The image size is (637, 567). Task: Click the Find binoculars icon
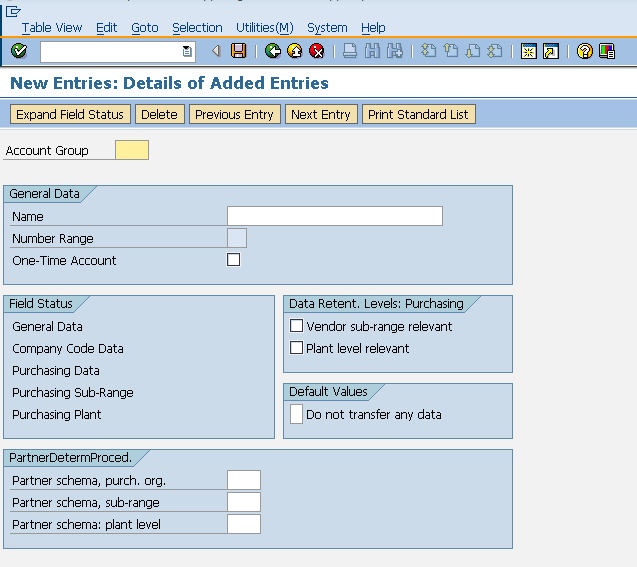tap(372, 51)
